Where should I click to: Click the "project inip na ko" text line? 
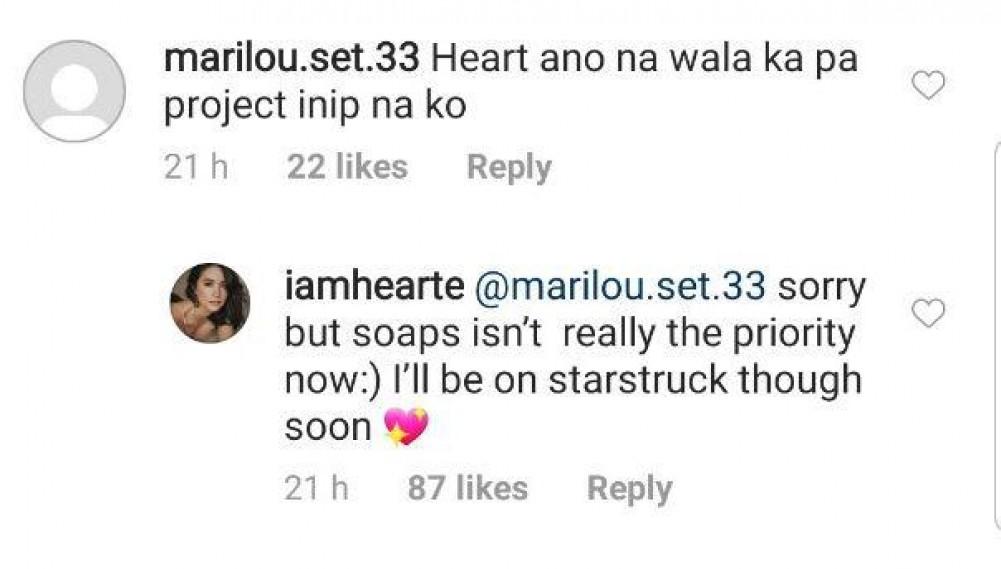tap(315, 106)
